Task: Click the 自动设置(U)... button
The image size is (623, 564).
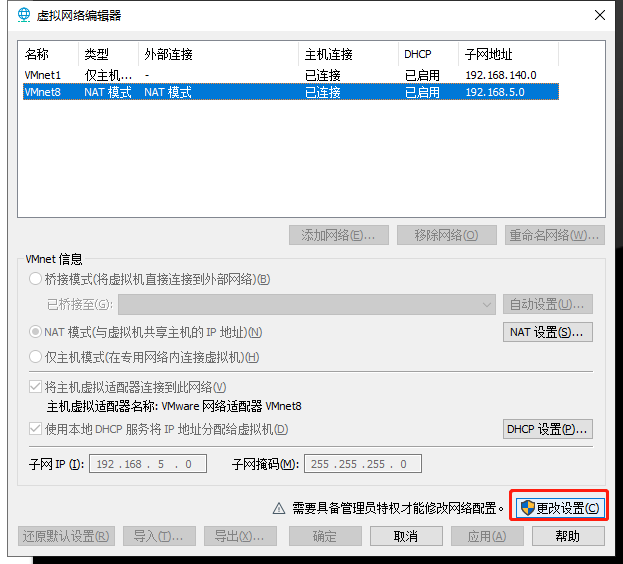Action: 548,305
